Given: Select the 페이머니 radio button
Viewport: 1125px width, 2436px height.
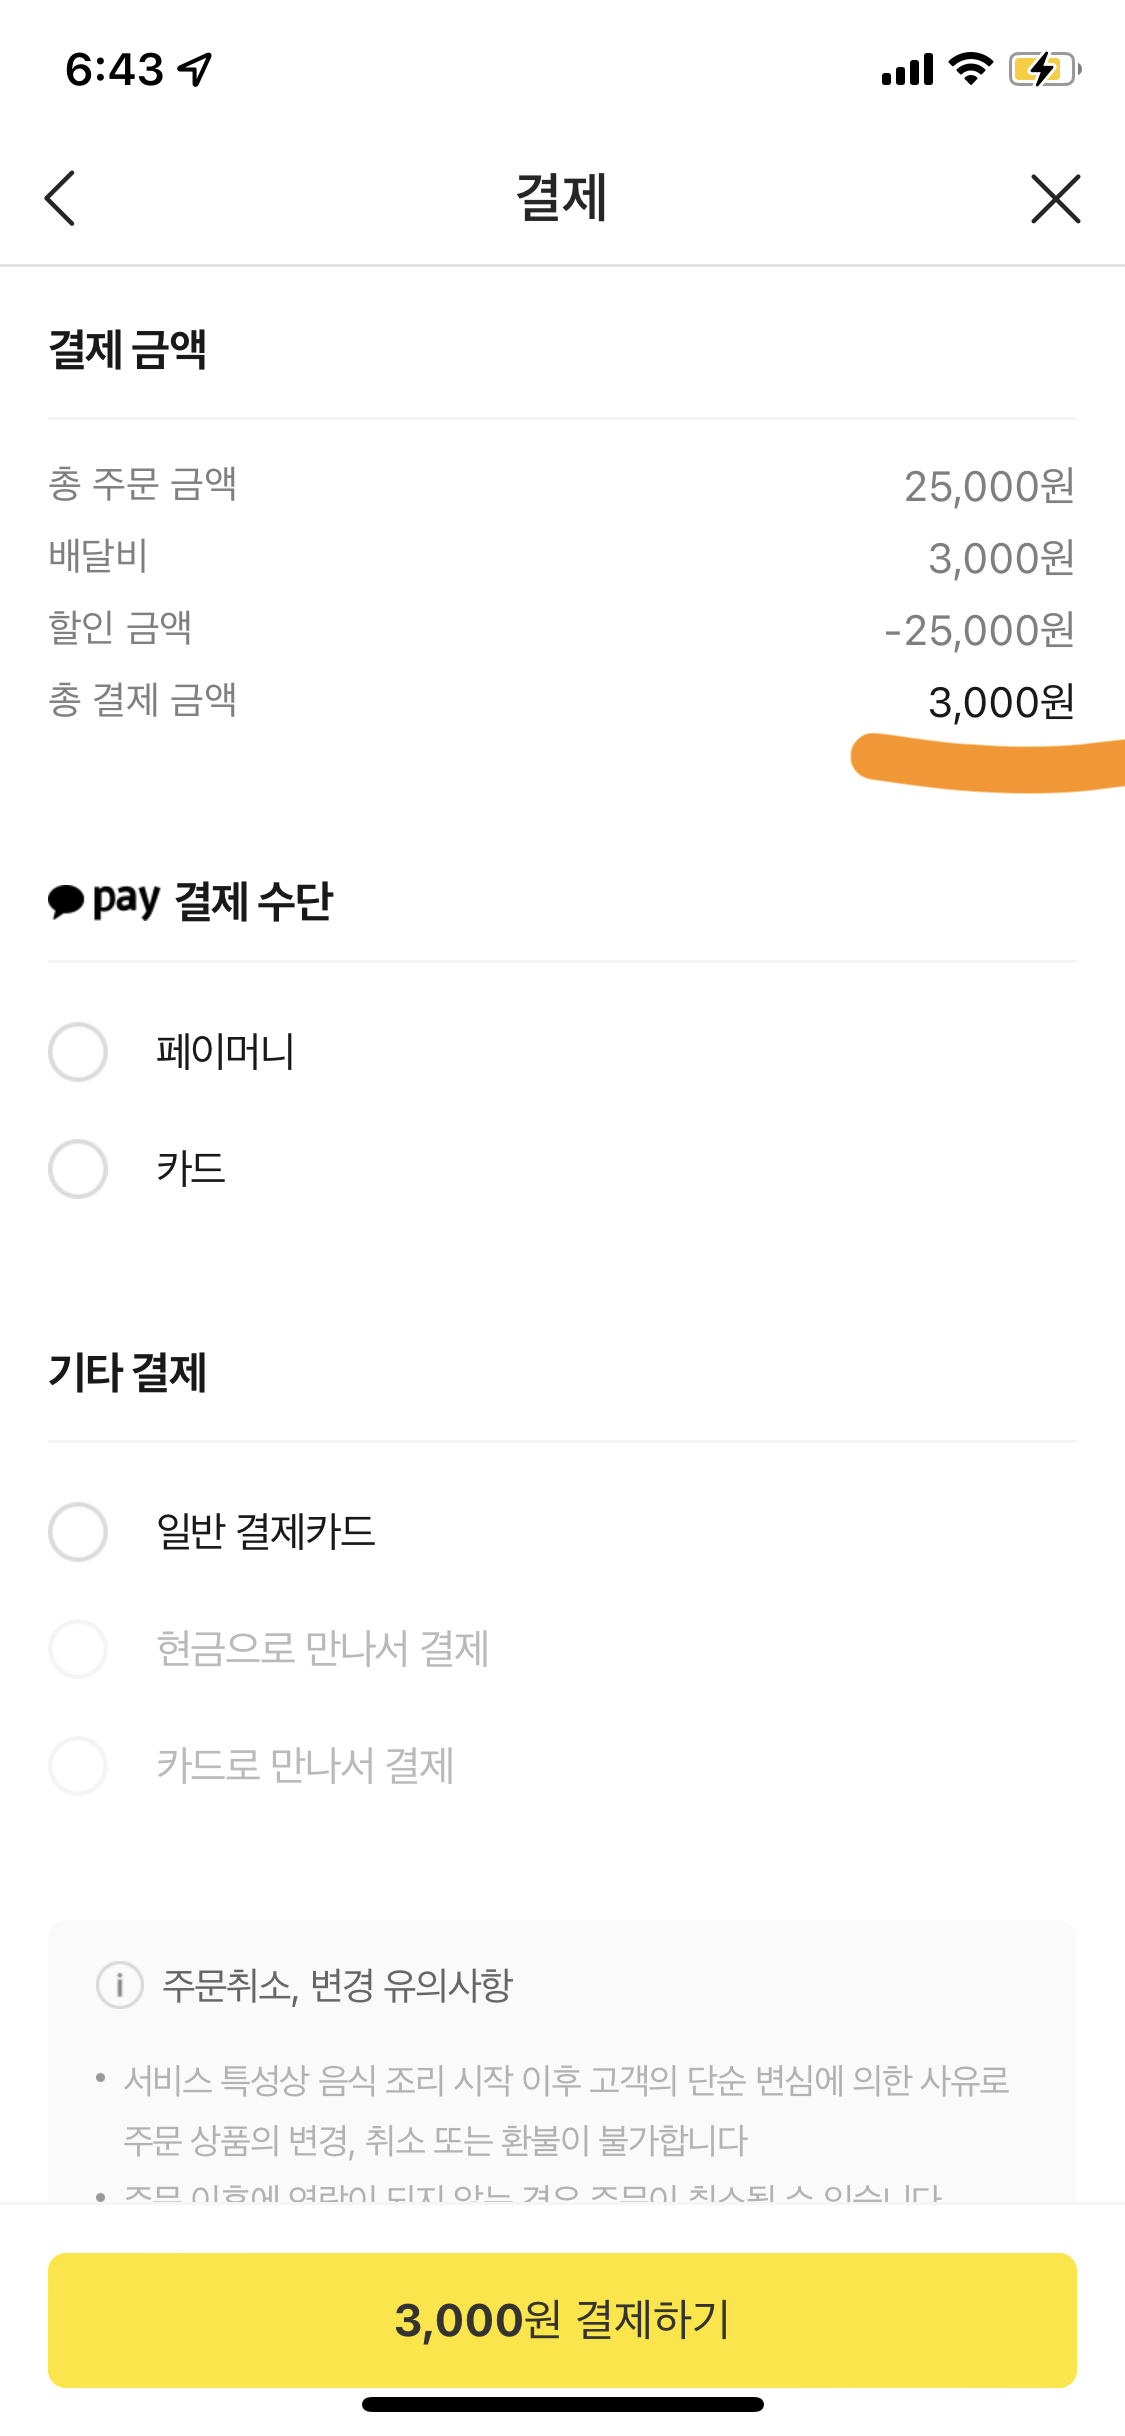Looking at the screenshot, I should (78, 1052).
